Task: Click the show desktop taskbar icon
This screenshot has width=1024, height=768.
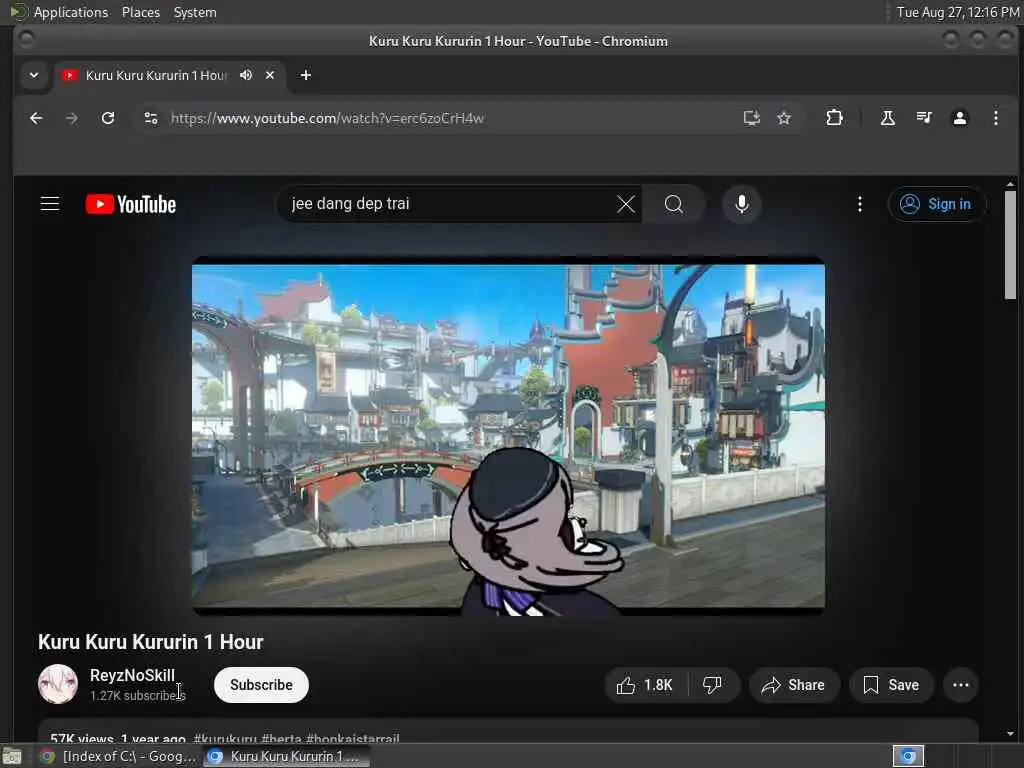Action: 12,756
